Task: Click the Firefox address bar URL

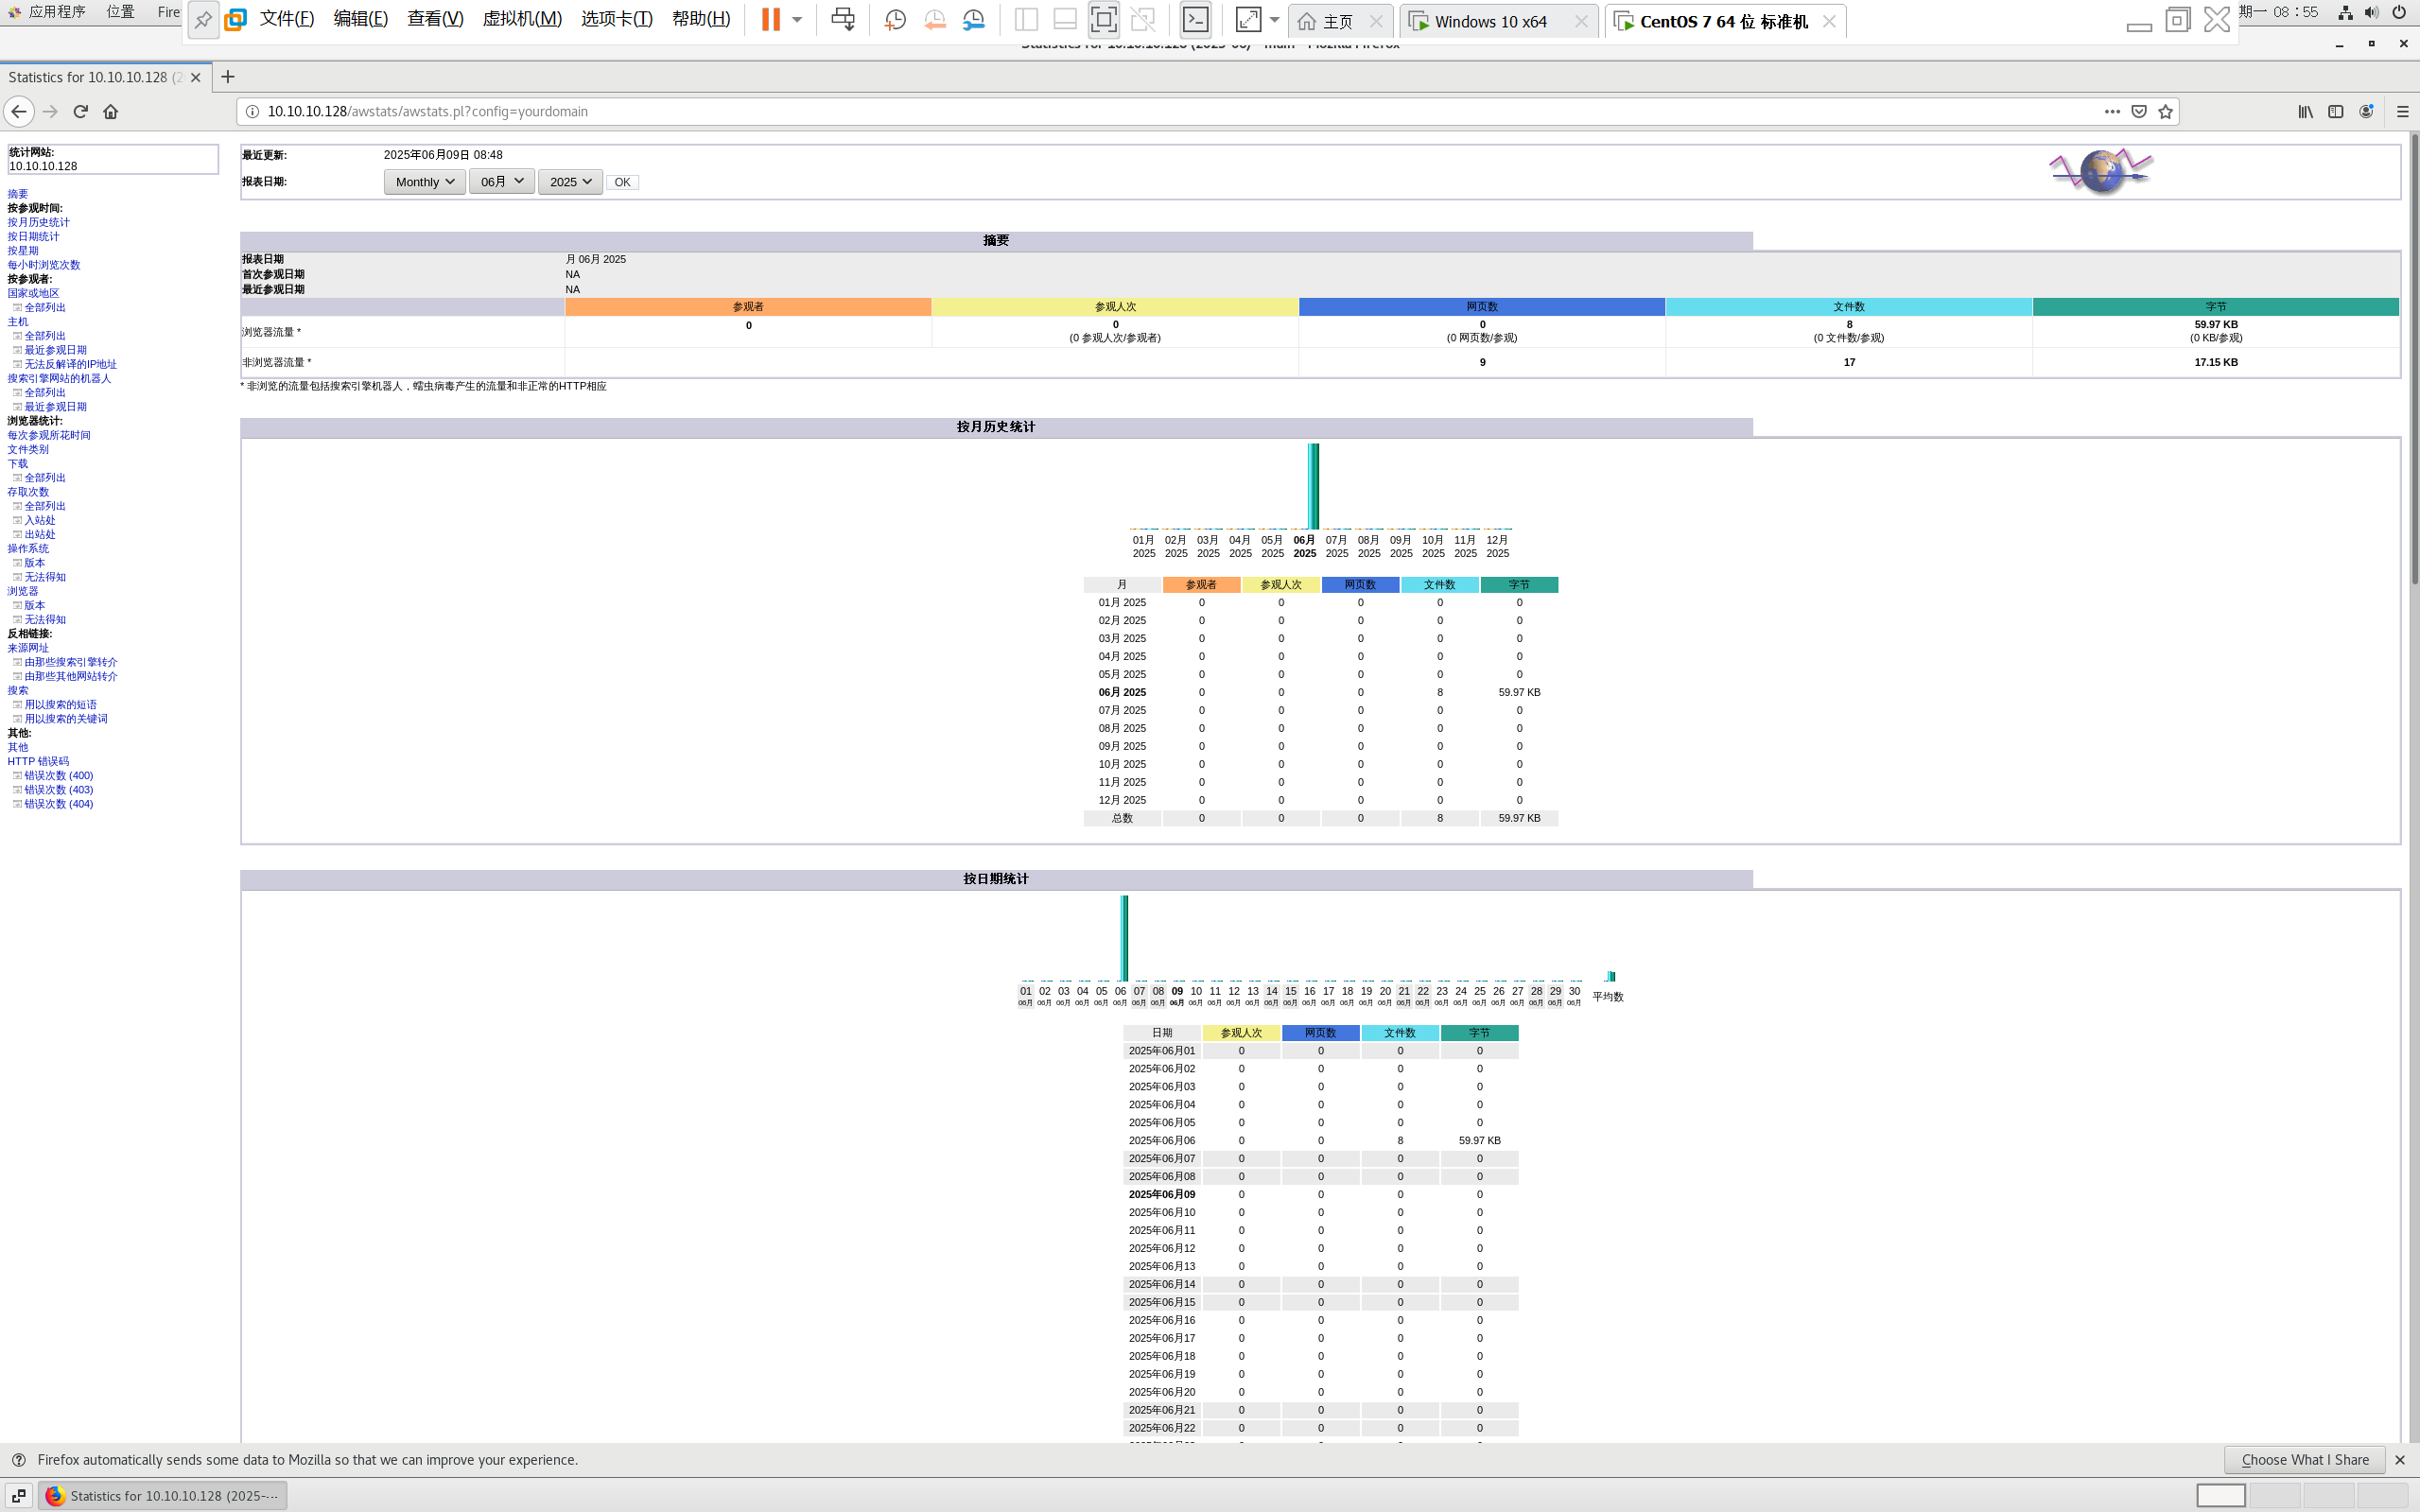Action: pos(427,112)
